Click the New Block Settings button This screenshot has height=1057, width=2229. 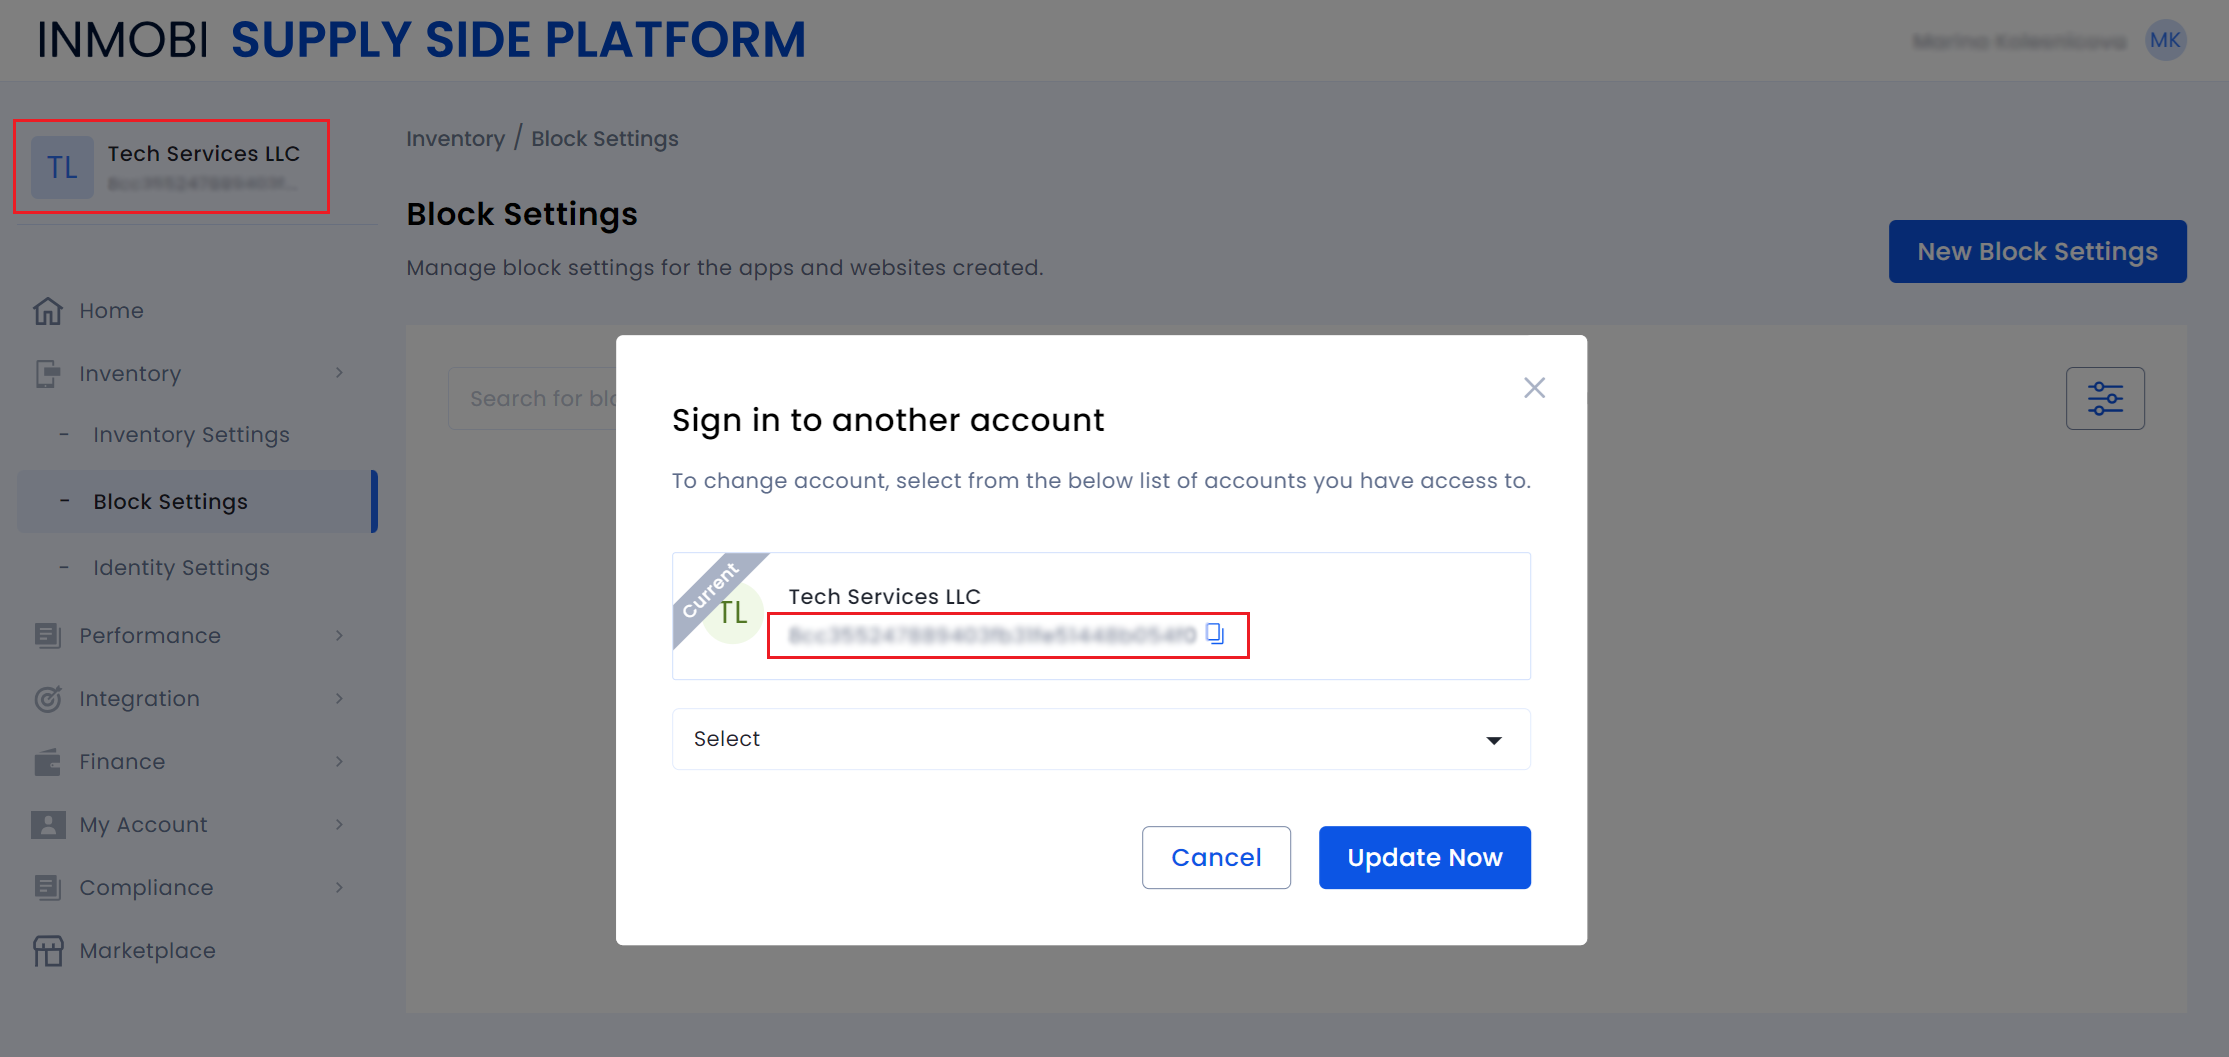click(x=2037, y=252)
